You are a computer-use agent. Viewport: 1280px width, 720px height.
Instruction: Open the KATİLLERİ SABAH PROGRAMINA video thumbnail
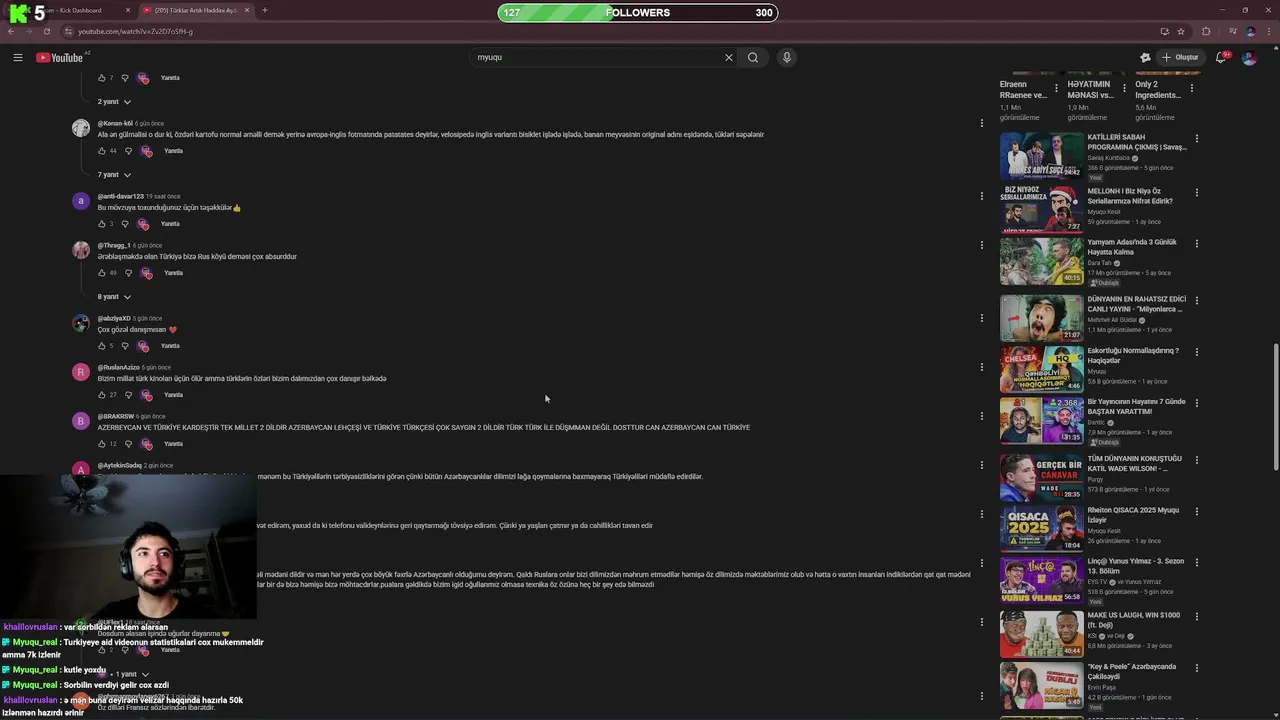coord(1041,156)
